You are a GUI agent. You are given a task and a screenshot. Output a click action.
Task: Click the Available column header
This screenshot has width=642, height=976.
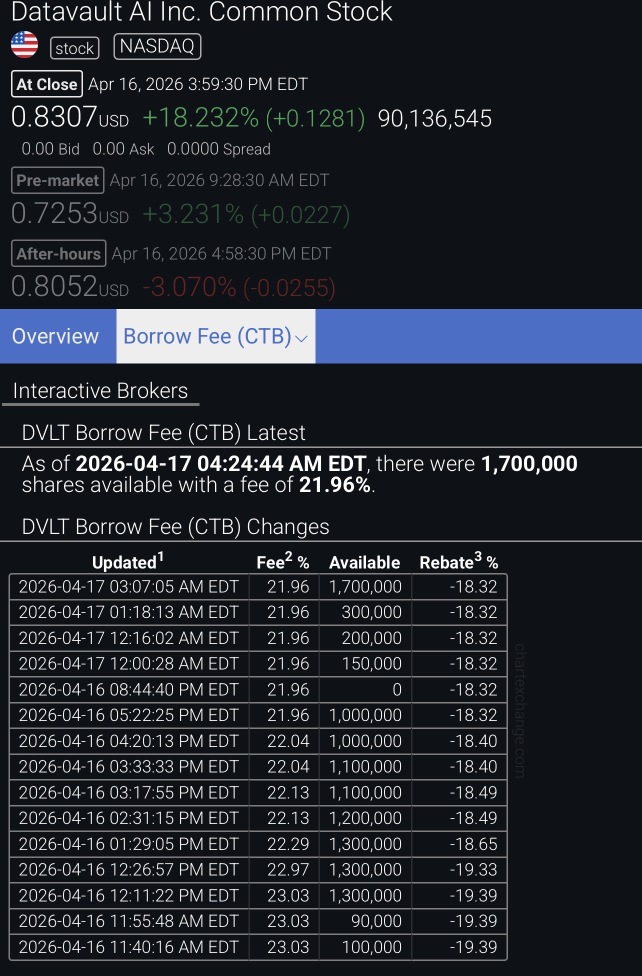[x=364, y=563]
